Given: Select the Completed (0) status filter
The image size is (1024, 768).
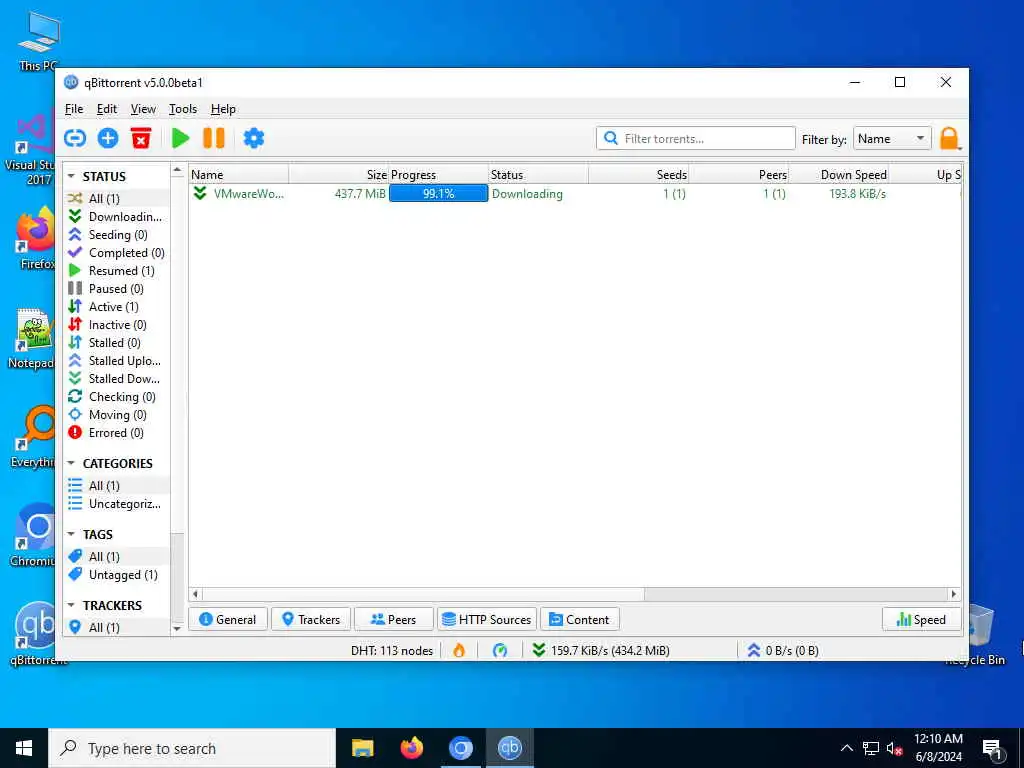Looking at the screenshot, I should click(118, 253).
